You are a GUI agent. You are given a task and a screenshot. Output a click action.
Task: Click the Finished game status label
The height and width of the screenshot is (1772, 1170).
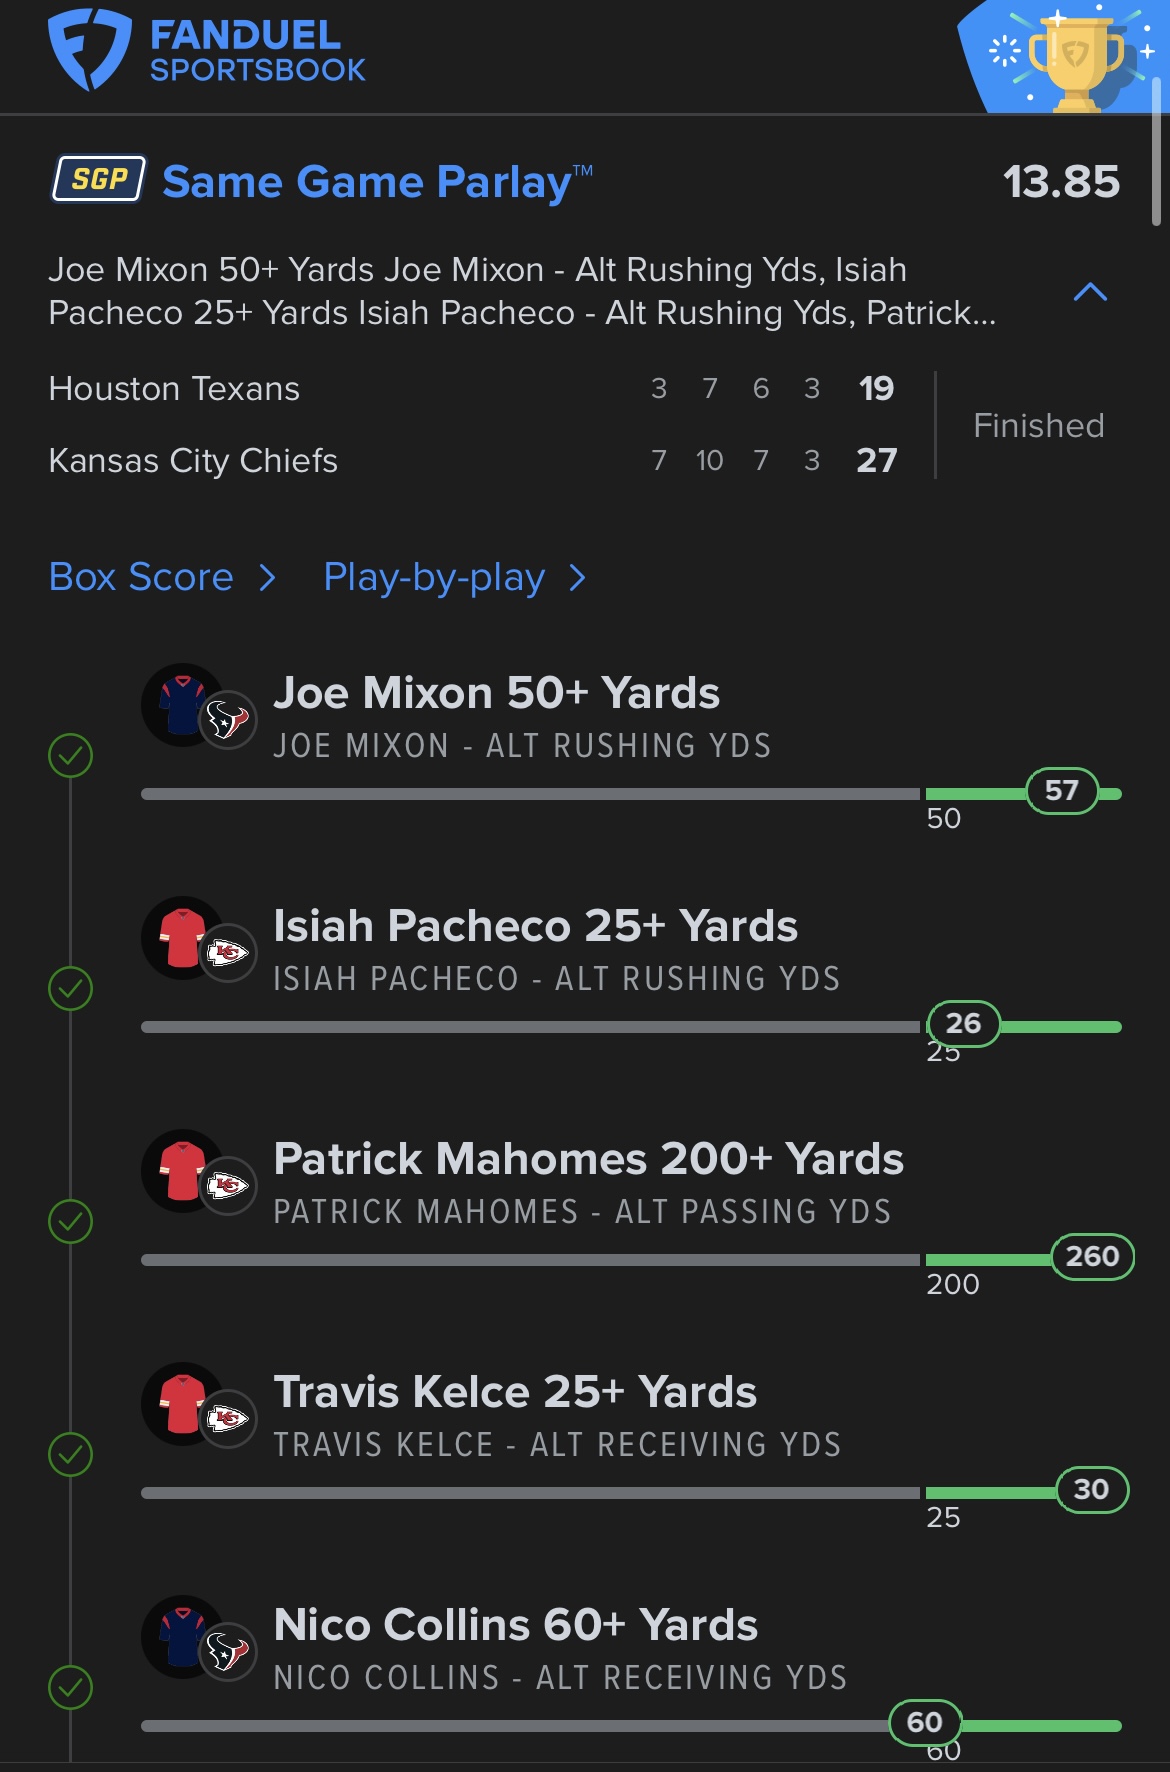pos(1038,426)
